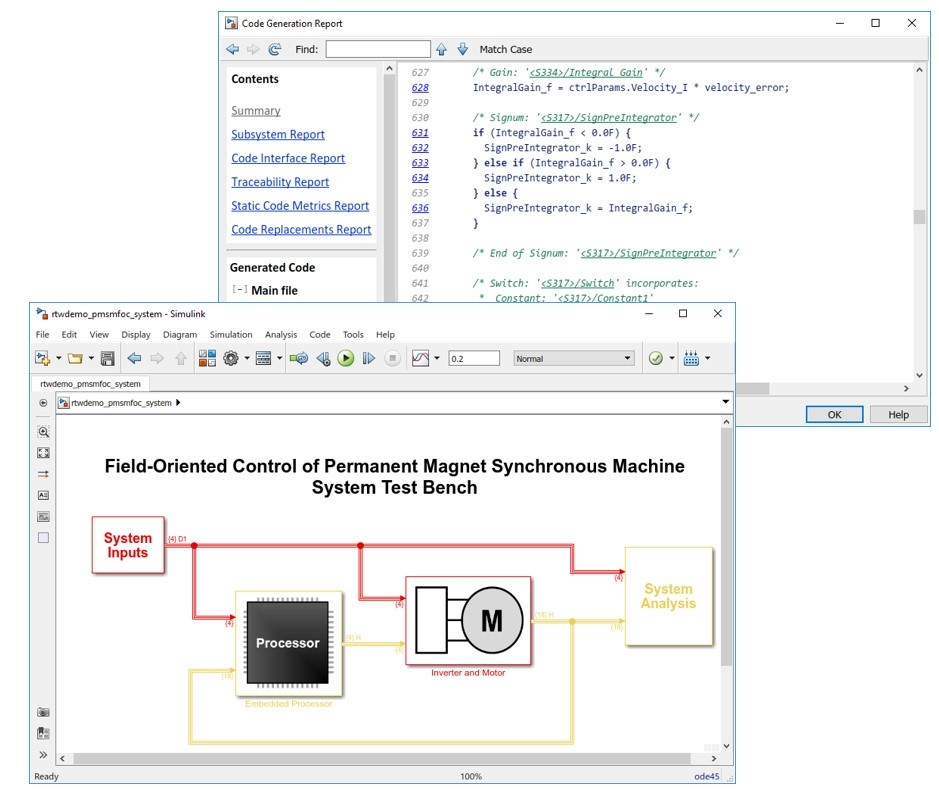Image resolution: width=939 pixels, height=790 pixels.
Task: Open dropdown arrow next to Open folder icon
Action: click(x=91, y=358)
